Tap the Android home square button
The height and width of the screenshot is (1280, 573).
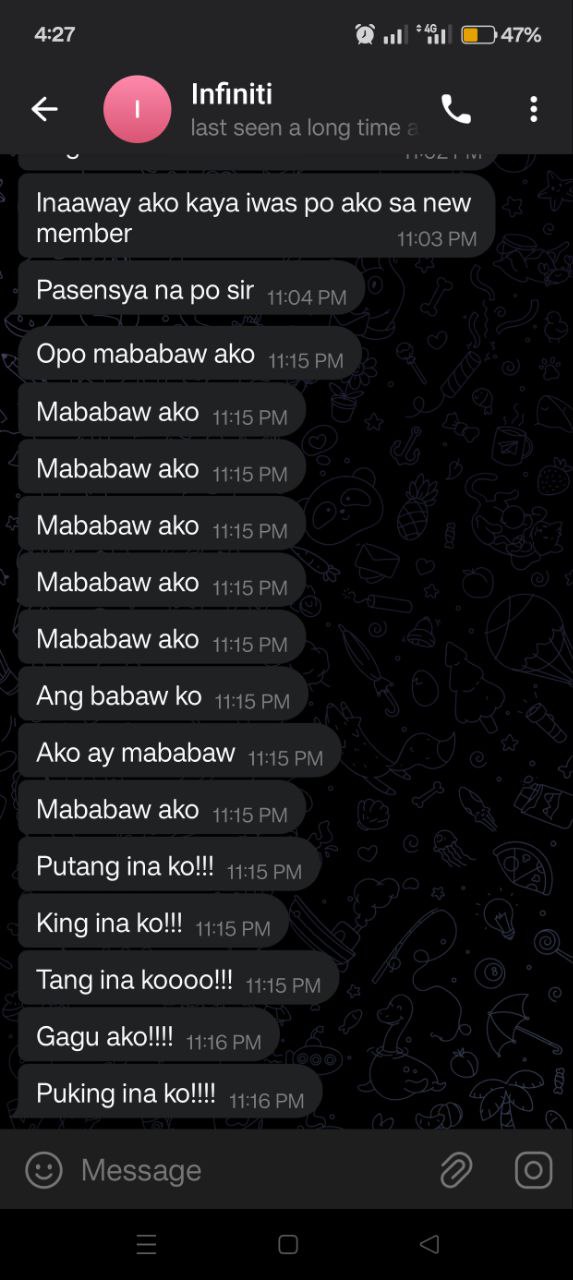(288, 1244)
